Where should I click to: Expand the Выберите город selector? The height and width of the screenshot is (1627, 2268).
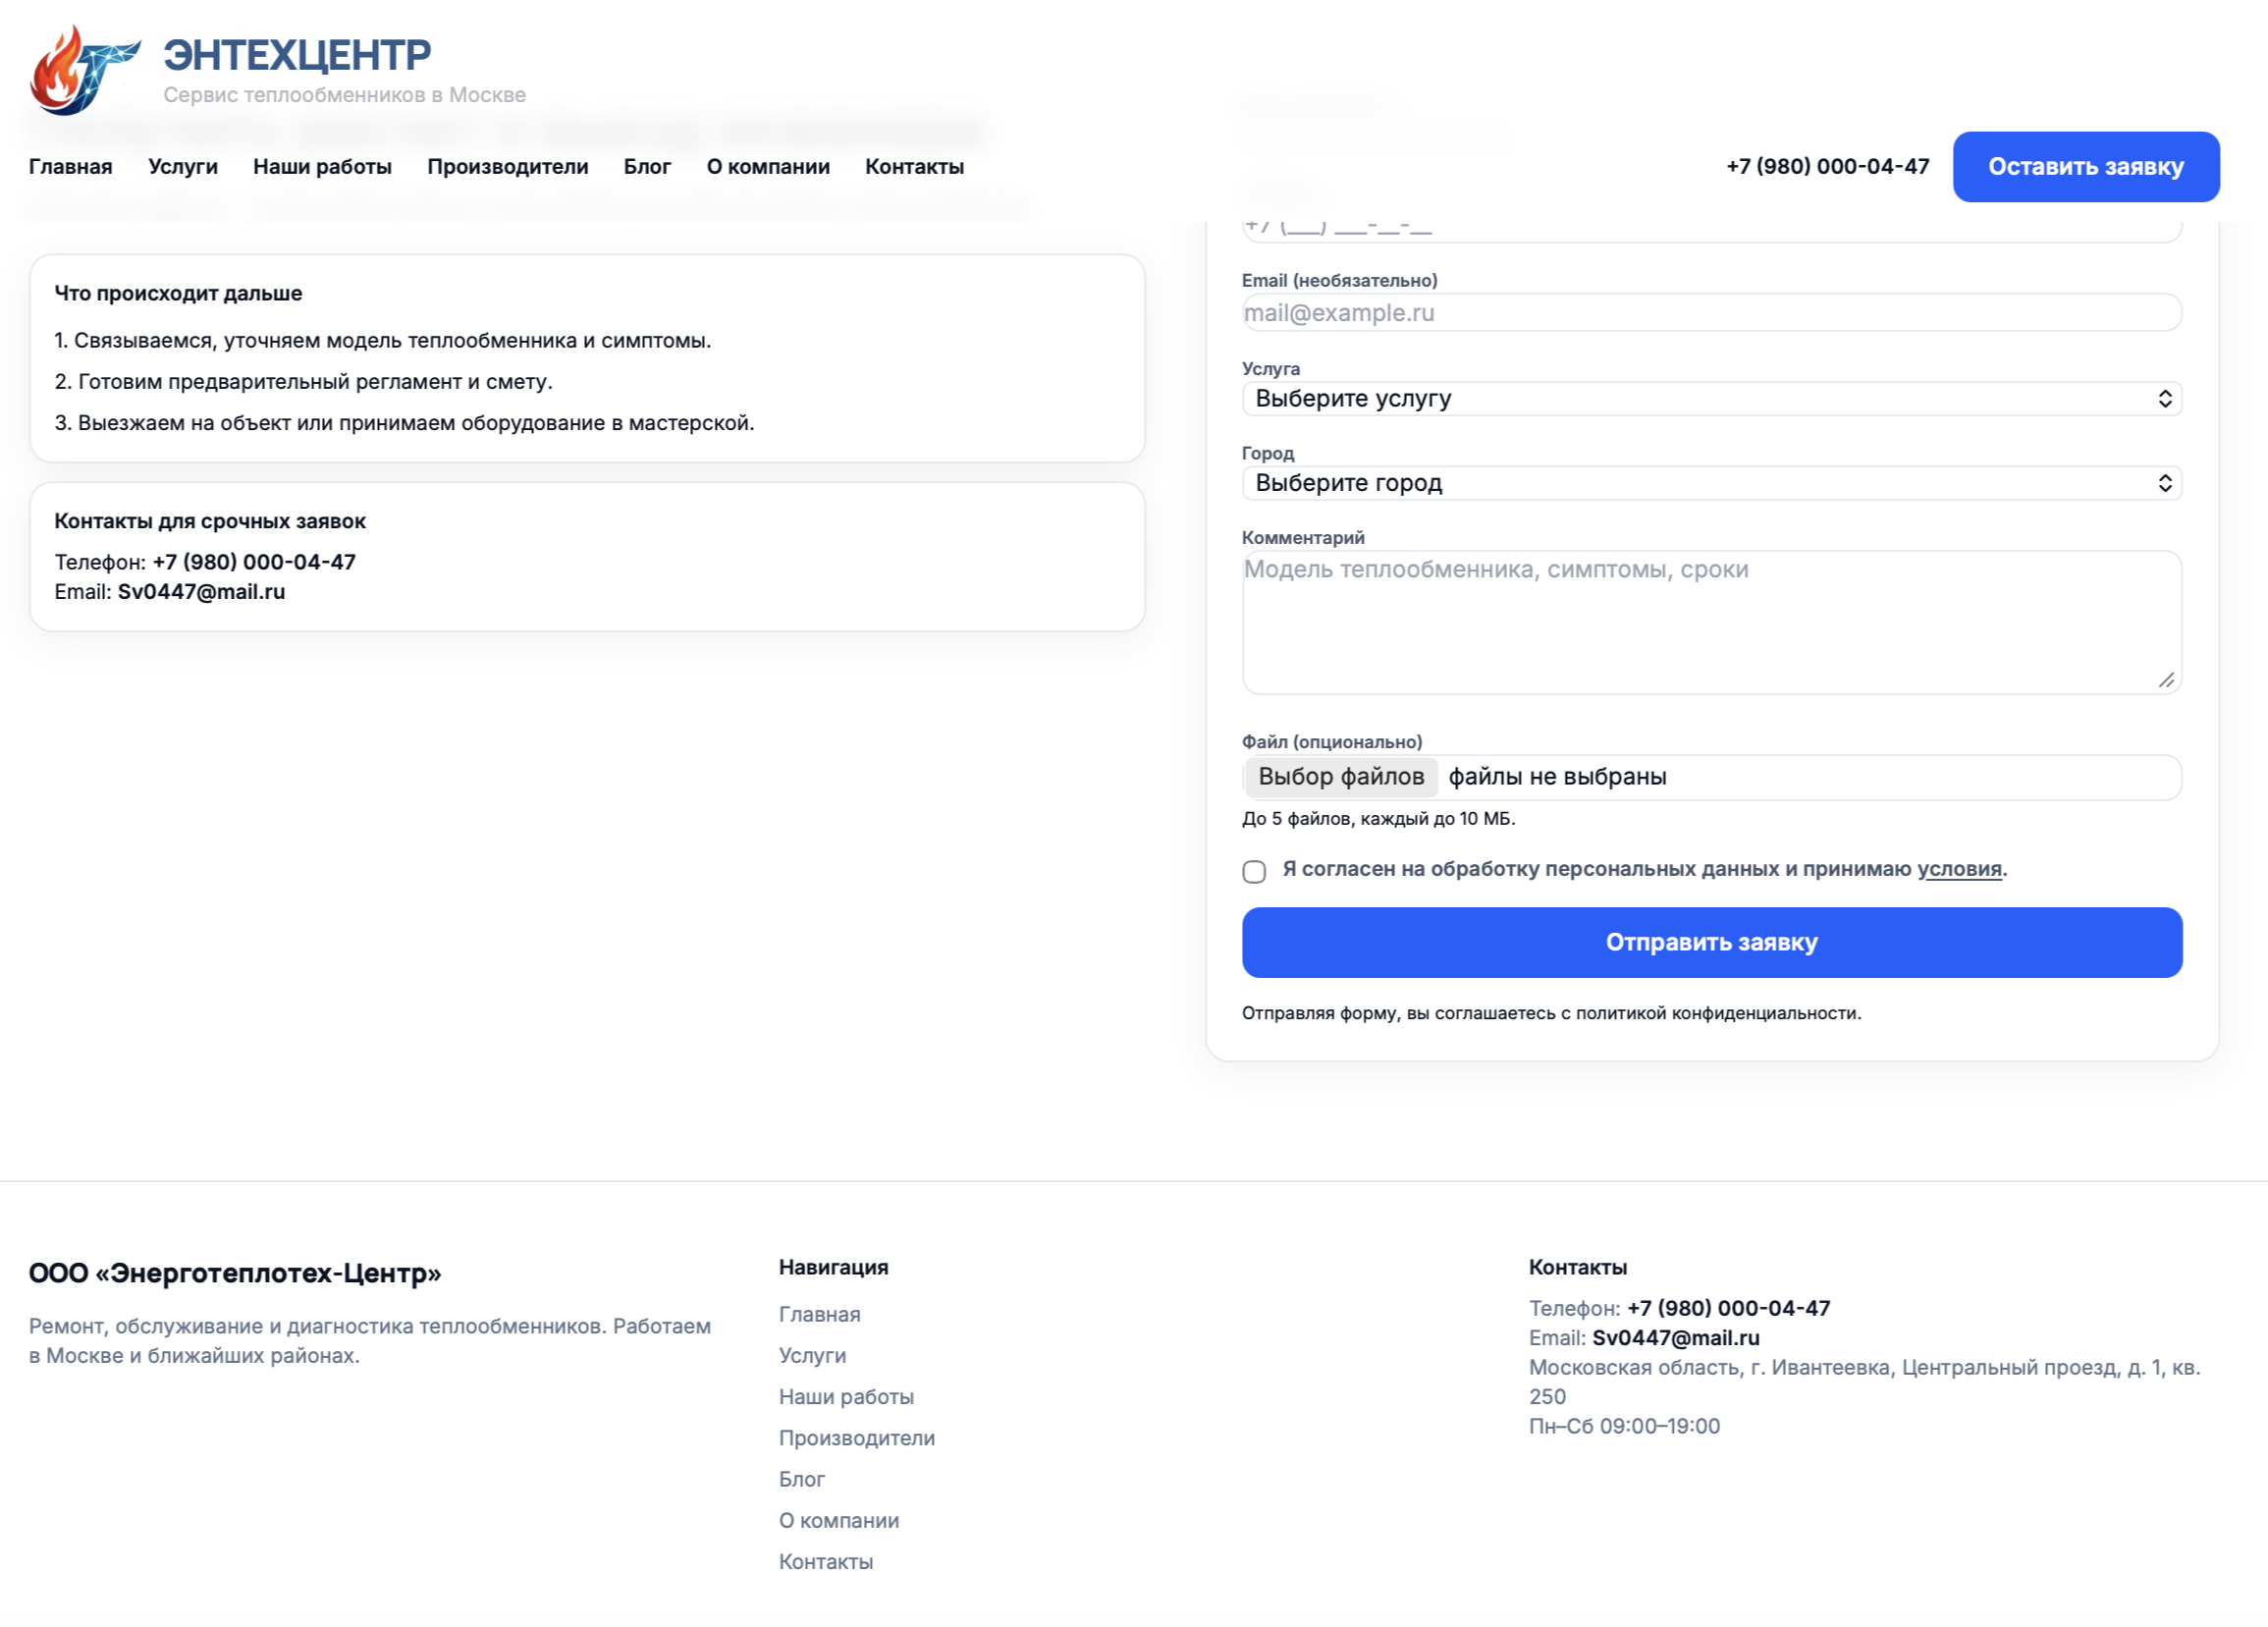pos(1700,483)
